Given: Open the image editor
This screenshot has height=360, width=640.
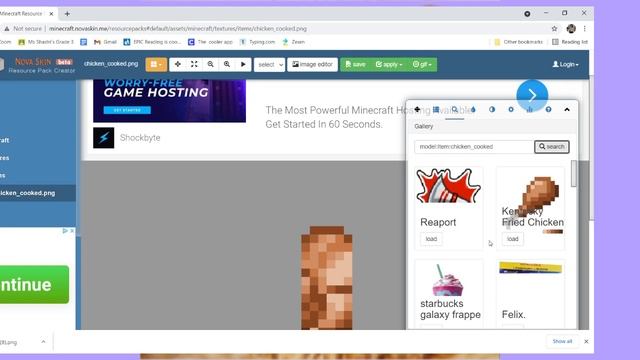Looking at the screenshot, I should pyautogui.click(x=312, y=64).
